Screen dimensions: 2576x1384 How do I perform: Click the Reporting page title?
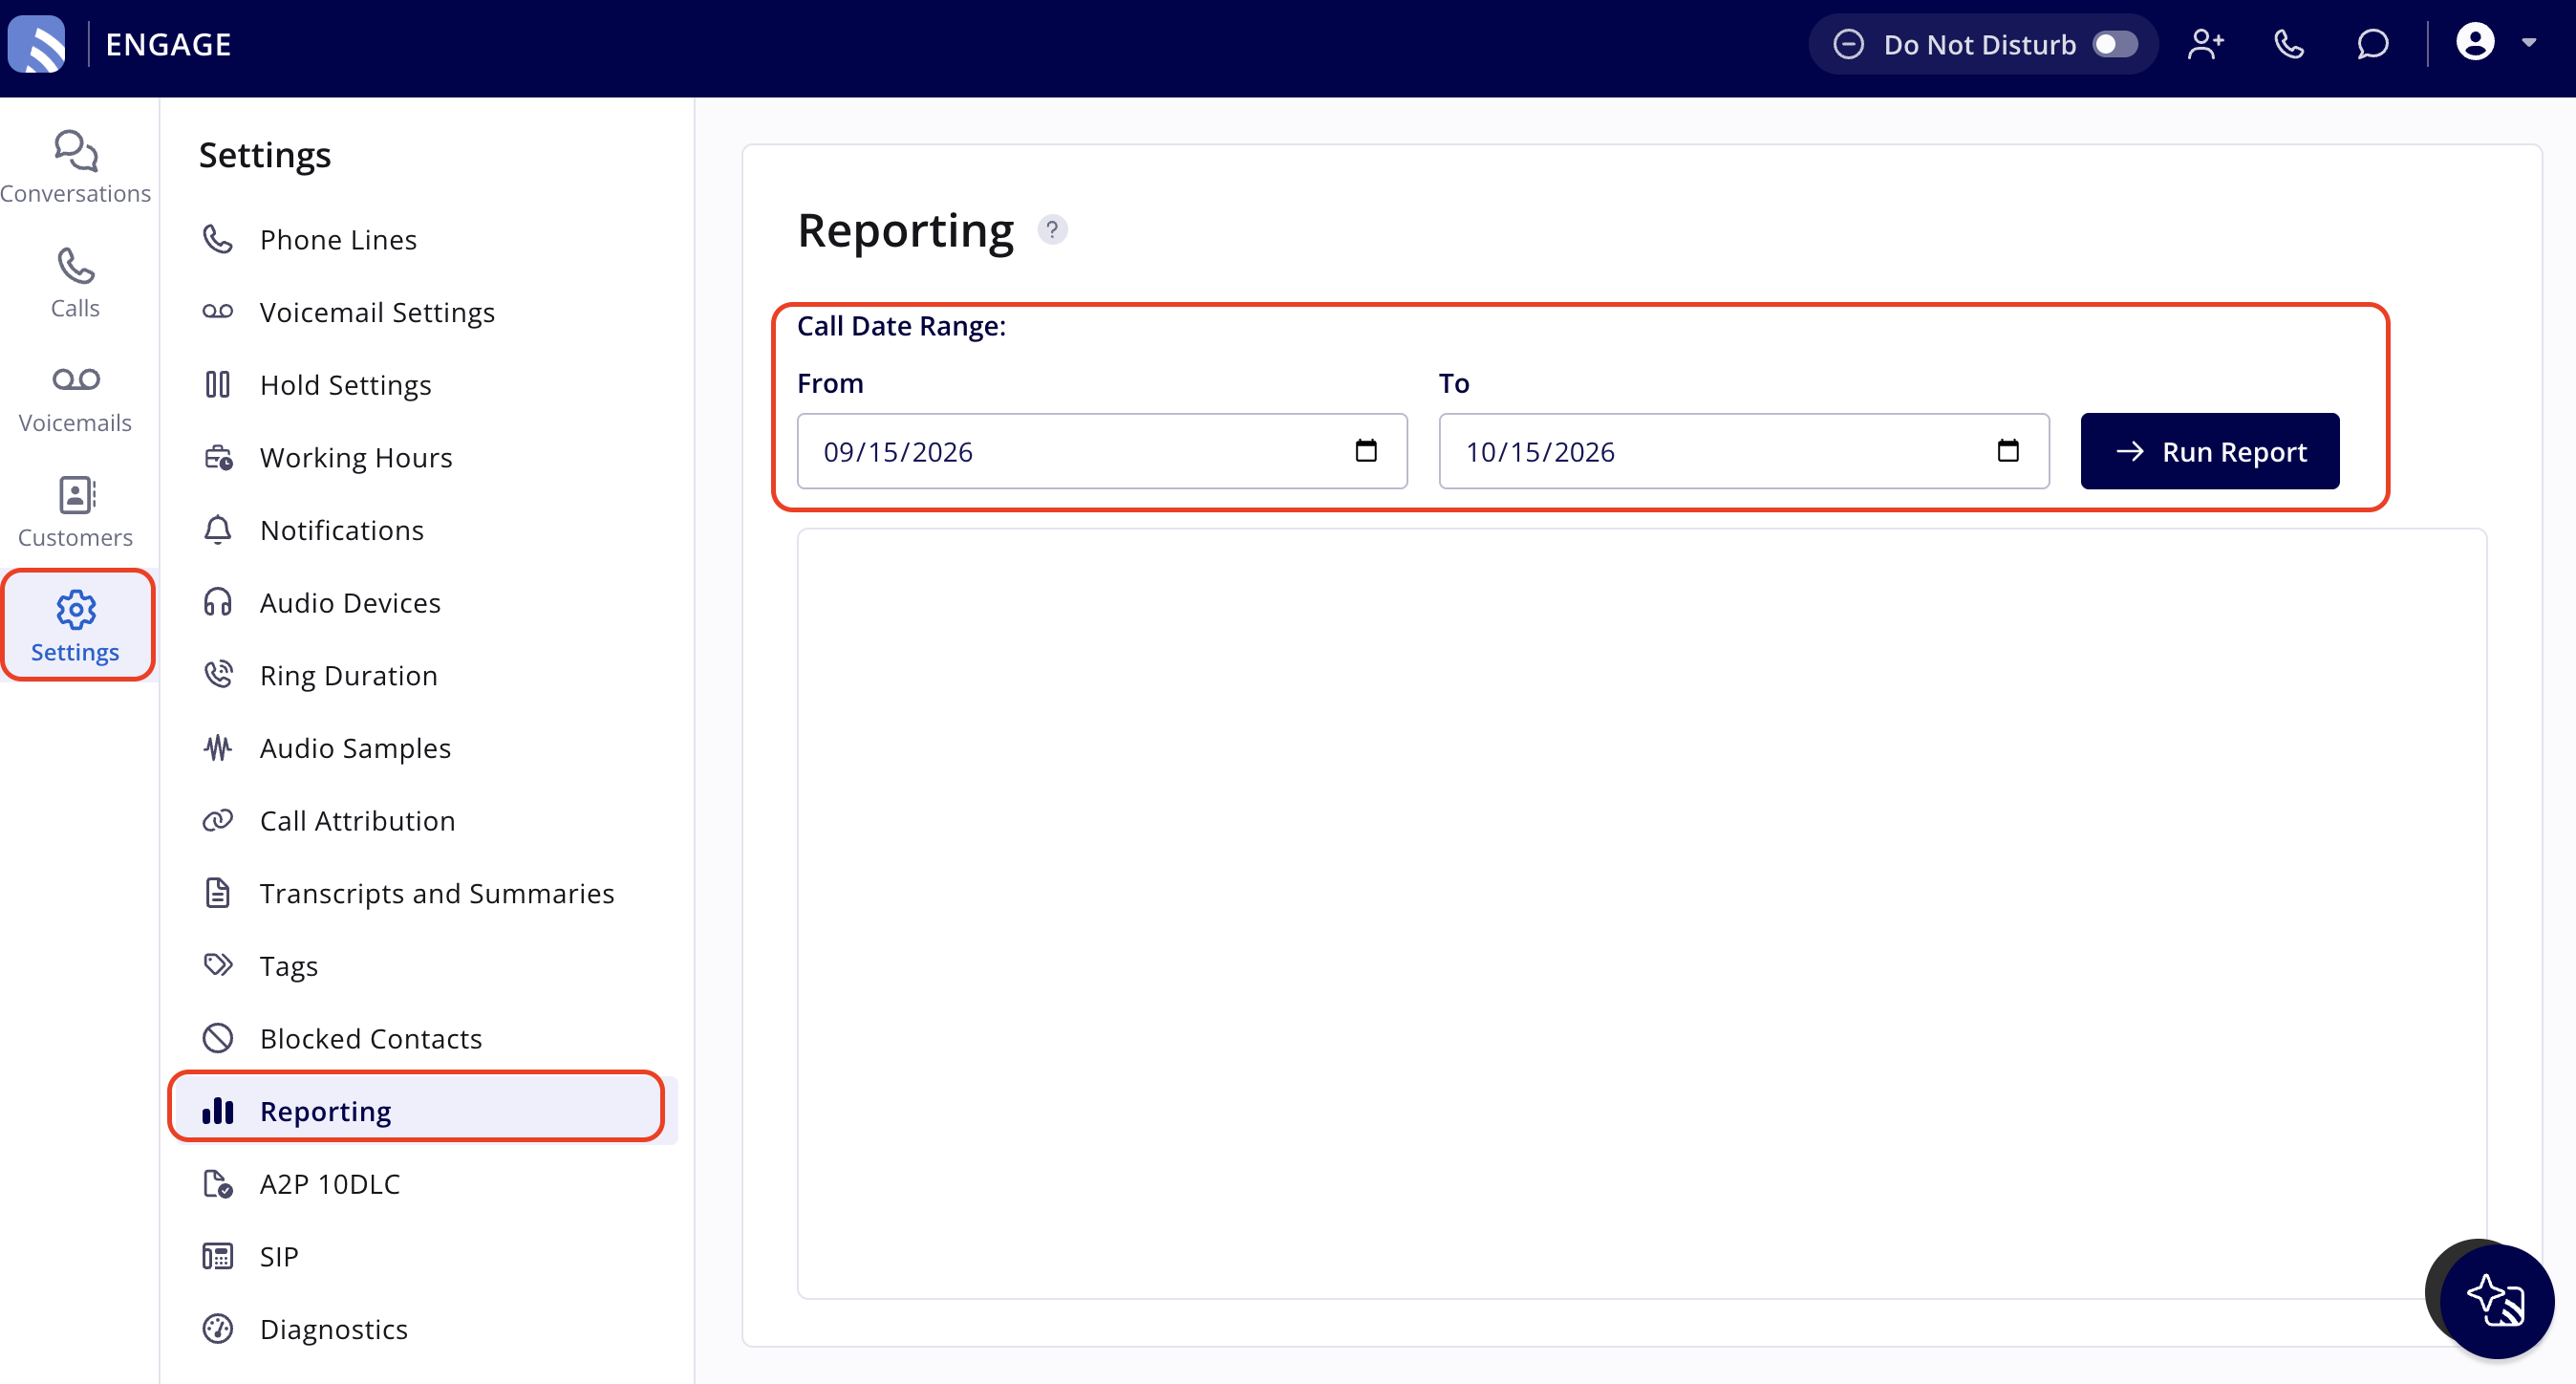[906, 231]
